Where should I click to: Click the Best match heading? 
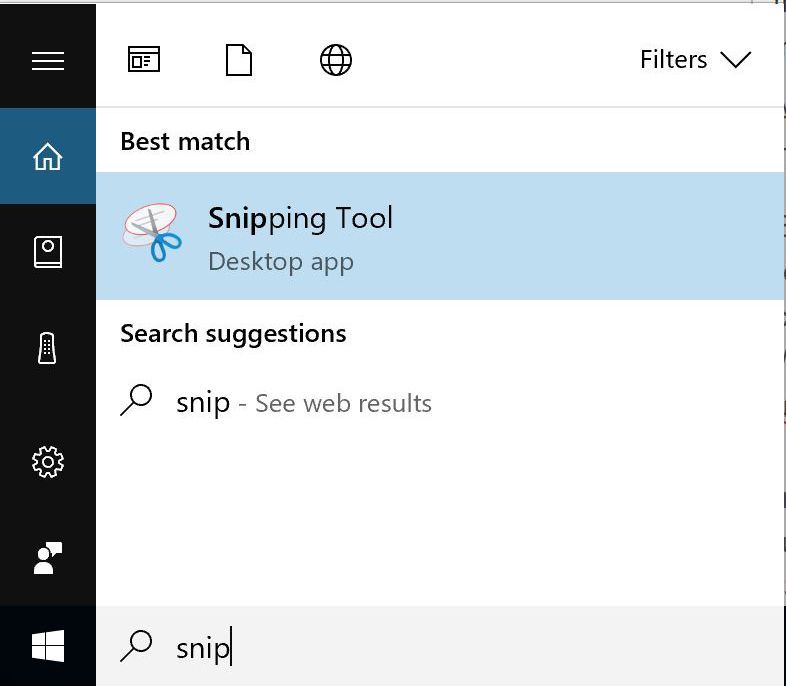pos(185,141)
